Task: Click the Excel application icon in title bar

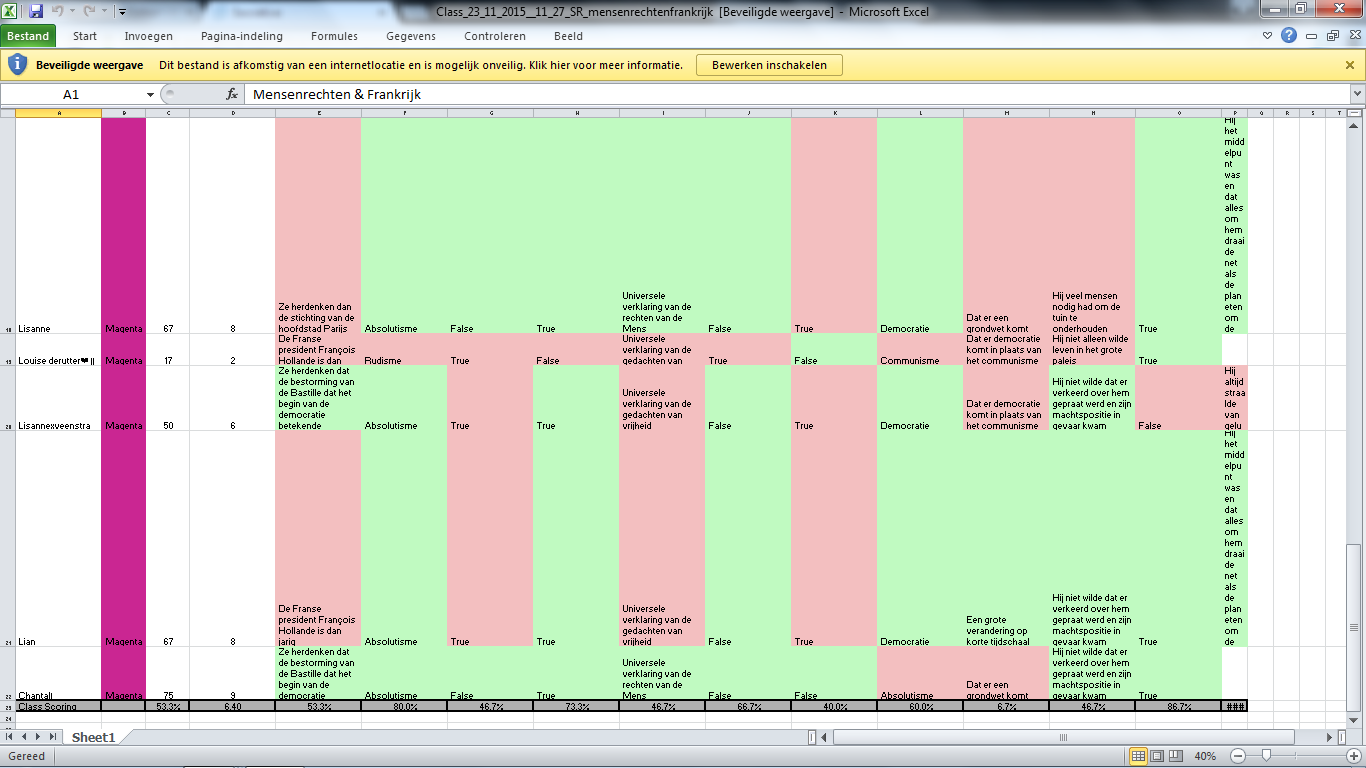Action: click(12, 12)
